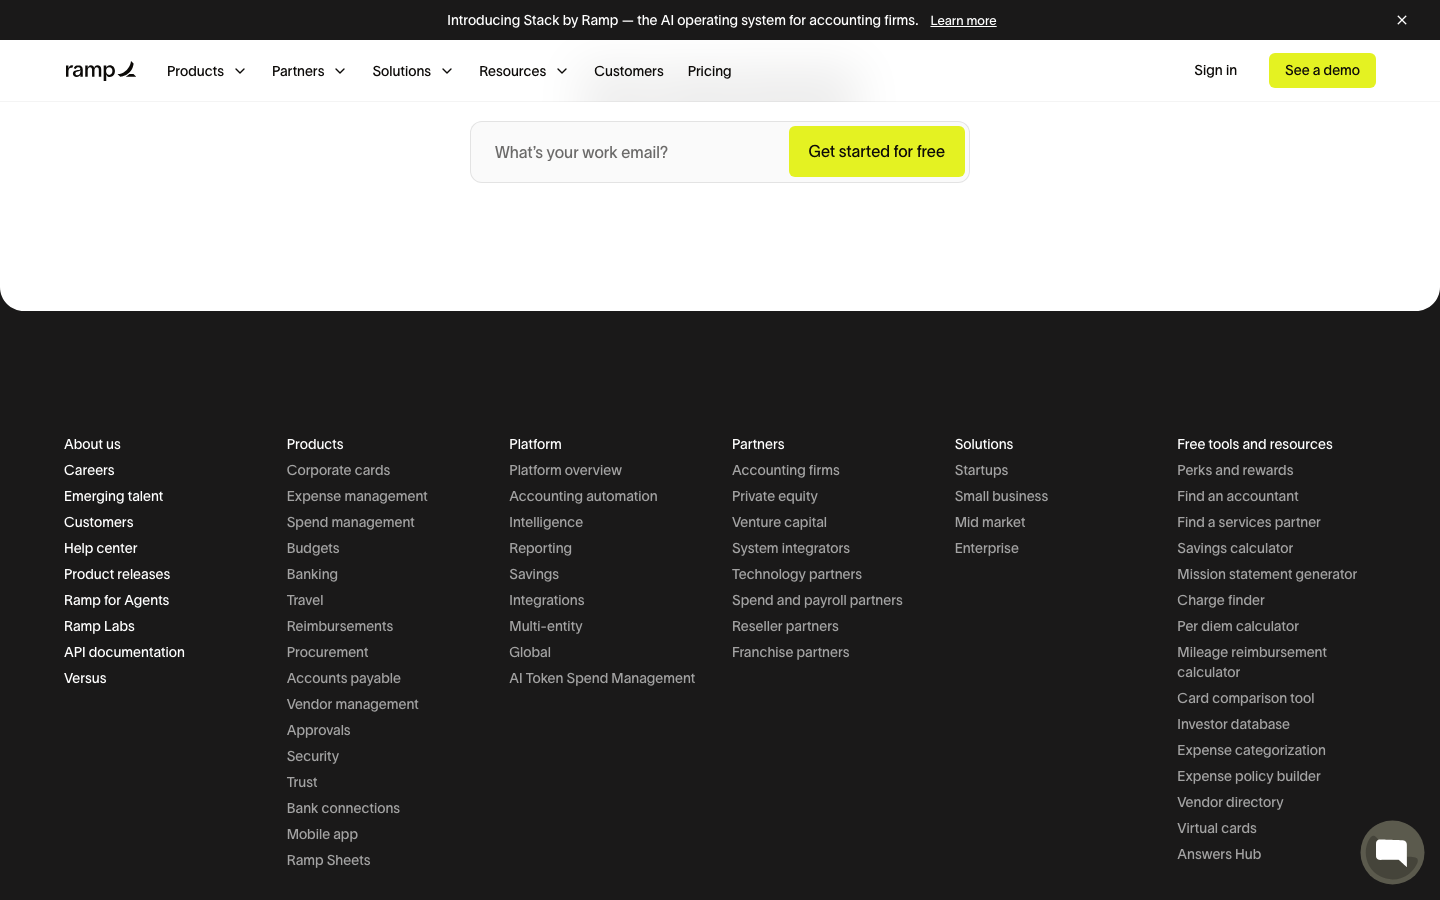1440x900 pixels.
Task: Click the Sign in link
Action: click(x=1215, y=70)
